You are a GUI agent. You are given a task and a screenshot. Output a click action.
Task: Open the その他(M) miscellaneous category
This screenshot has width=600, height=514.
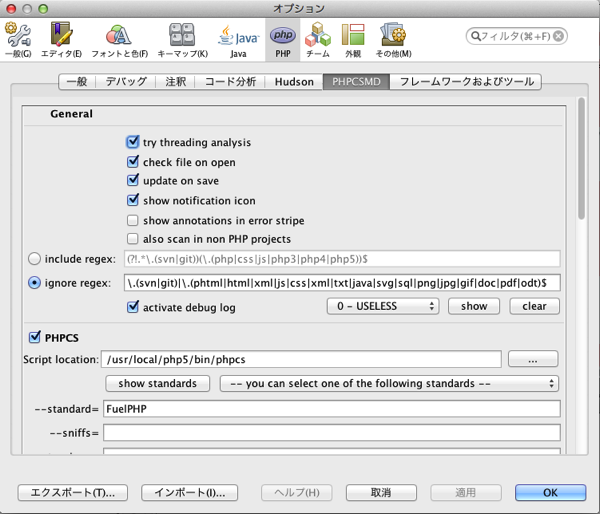[x=393, y=40]
